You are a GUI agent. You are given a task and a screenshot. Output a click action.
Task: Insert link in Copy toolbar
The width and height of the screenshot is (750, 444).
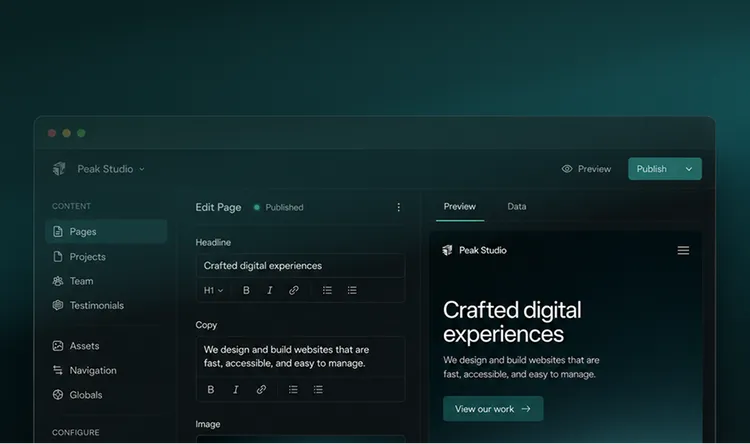point(261,389)
